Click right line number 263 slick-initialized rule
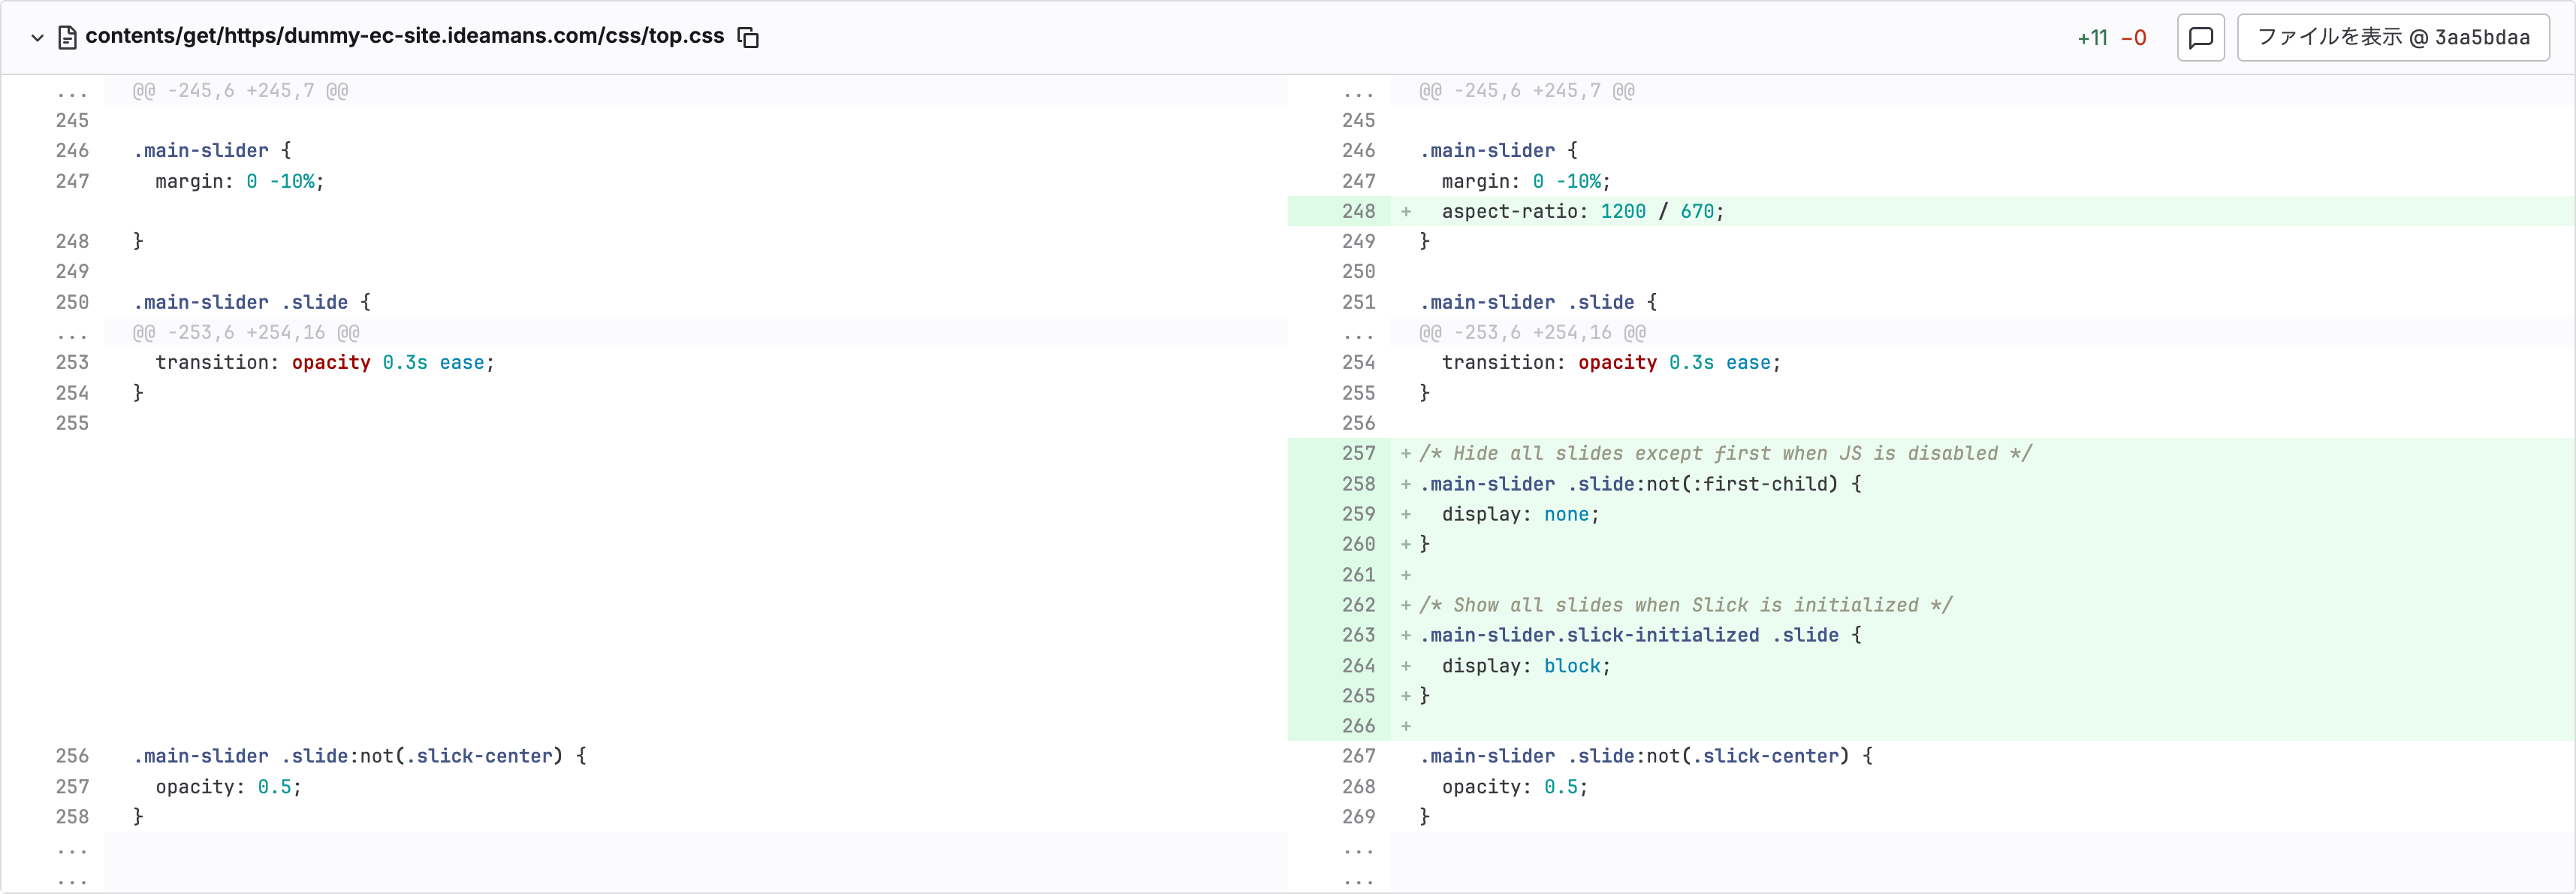This screenshot has height=894, width=2576. point(1358,635)
